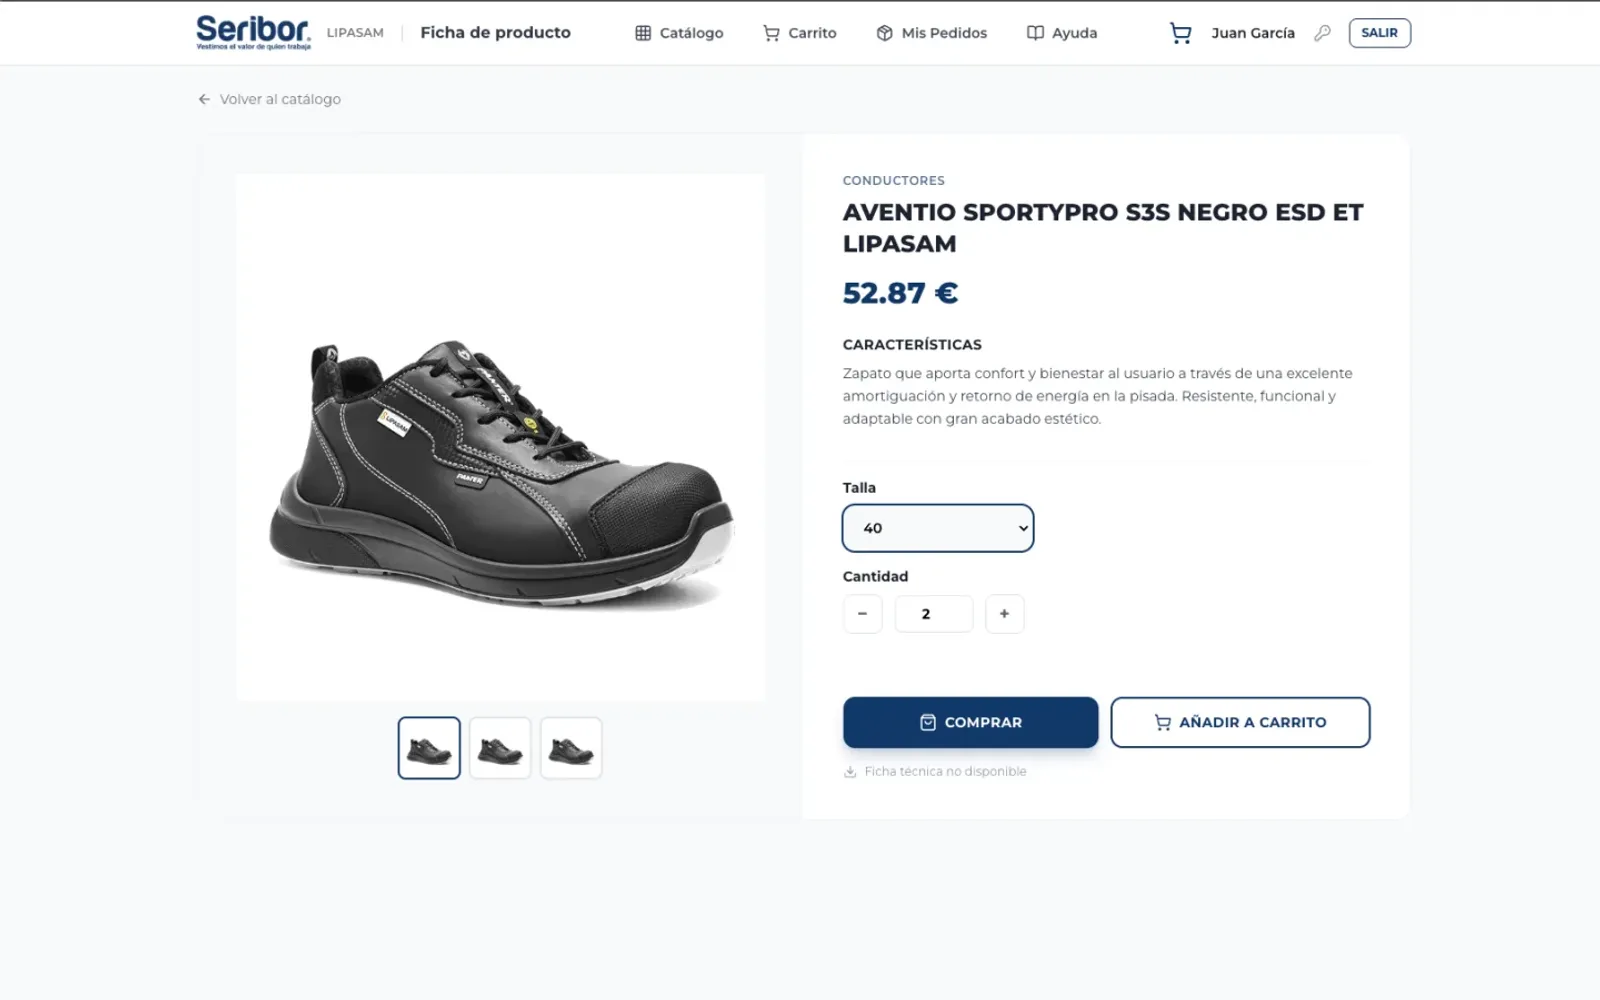Screen dimensions: 1600x1000
Task: Select the second shoe thumbnail
Action: (500, 748)
